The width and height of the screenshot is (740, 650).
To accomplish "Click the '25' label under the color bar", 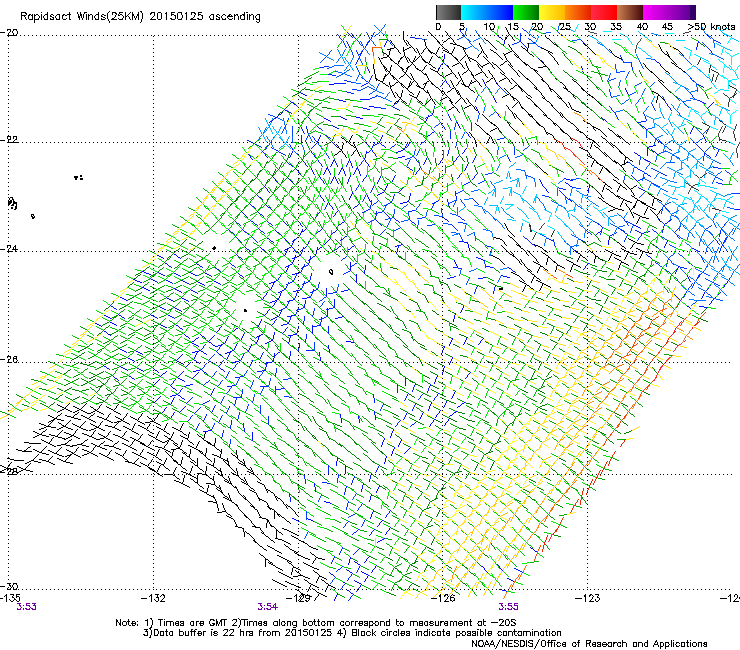I will [564, 27].
